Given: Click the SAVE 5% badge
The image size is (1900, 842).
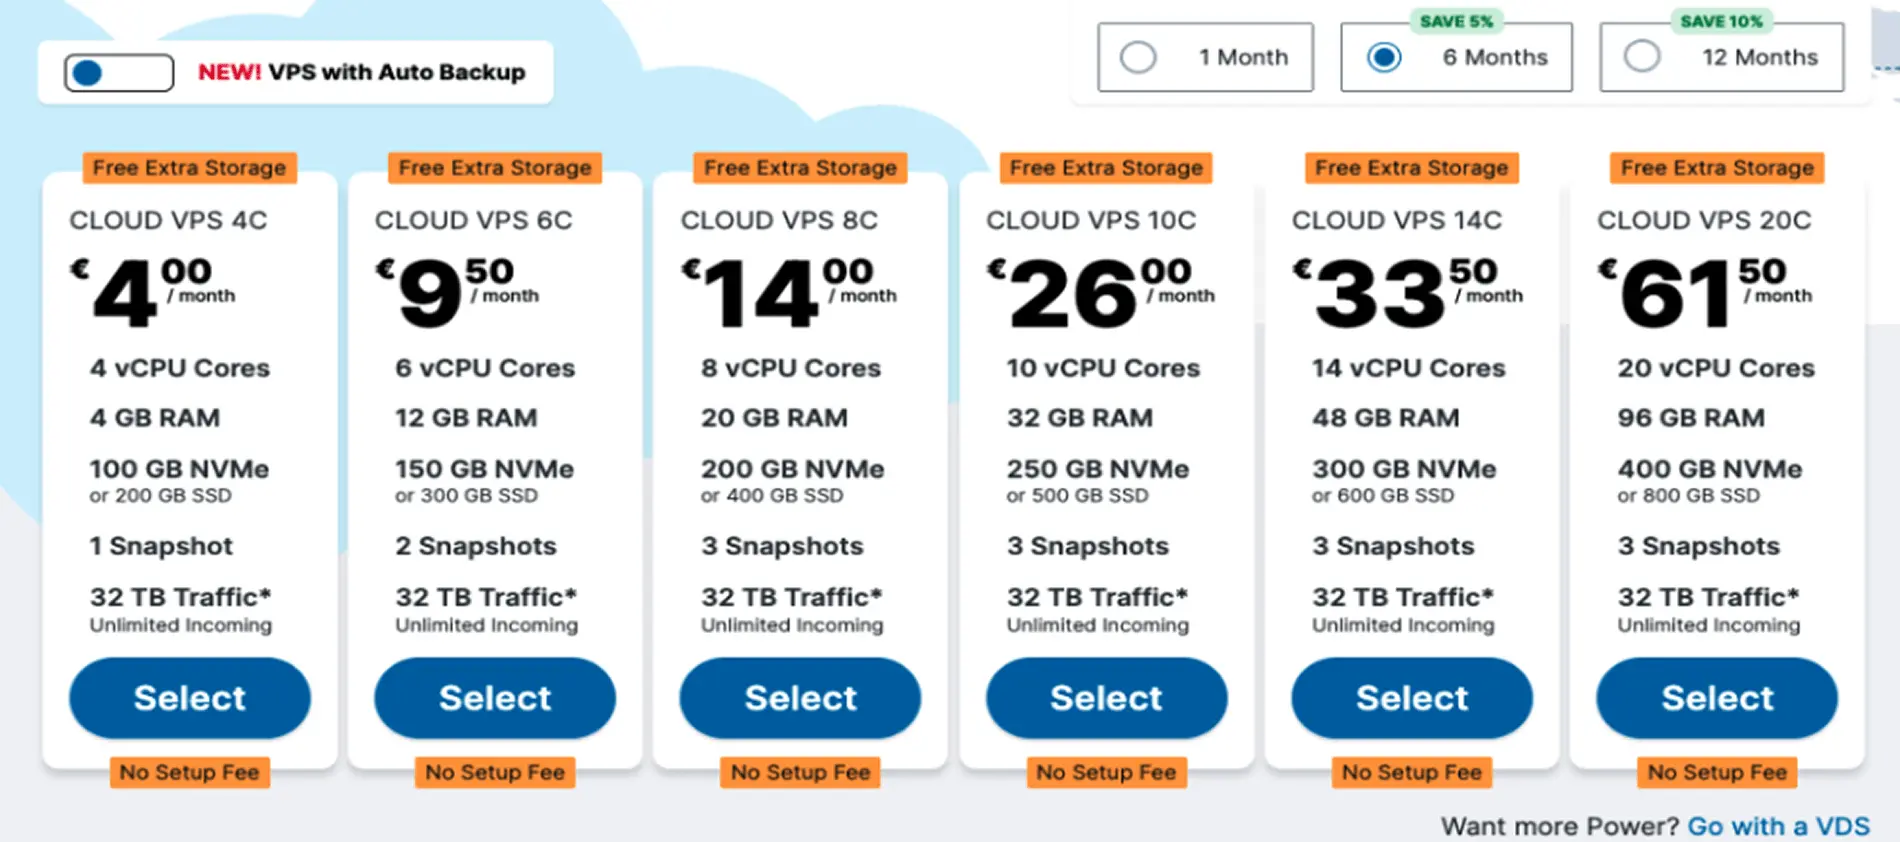Looking at the screenshot, I should (x=1456, y=21).
